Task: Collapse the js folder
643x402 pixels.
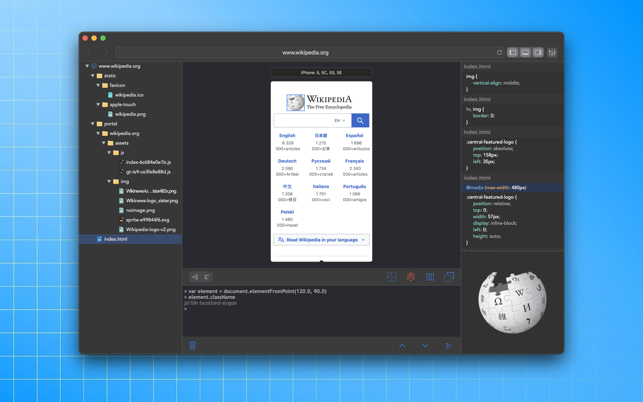Action: tap(109, 153)
